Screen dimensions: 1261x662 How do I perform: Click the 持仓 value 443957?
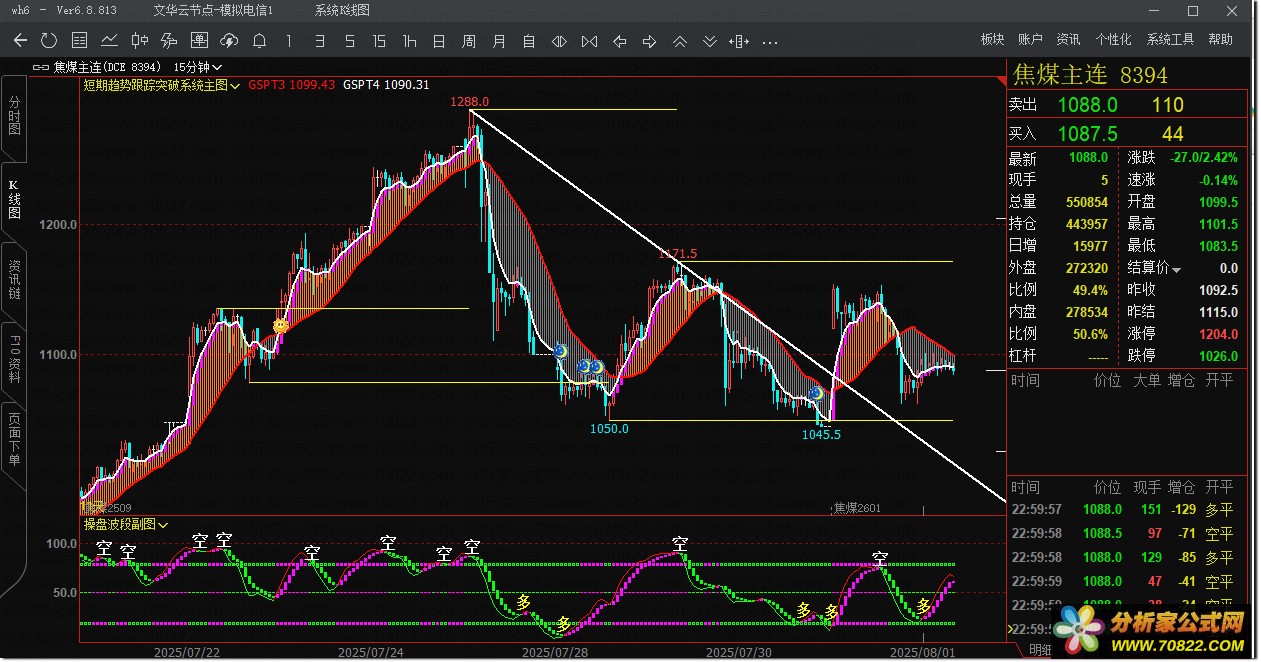click(1087, 224)
